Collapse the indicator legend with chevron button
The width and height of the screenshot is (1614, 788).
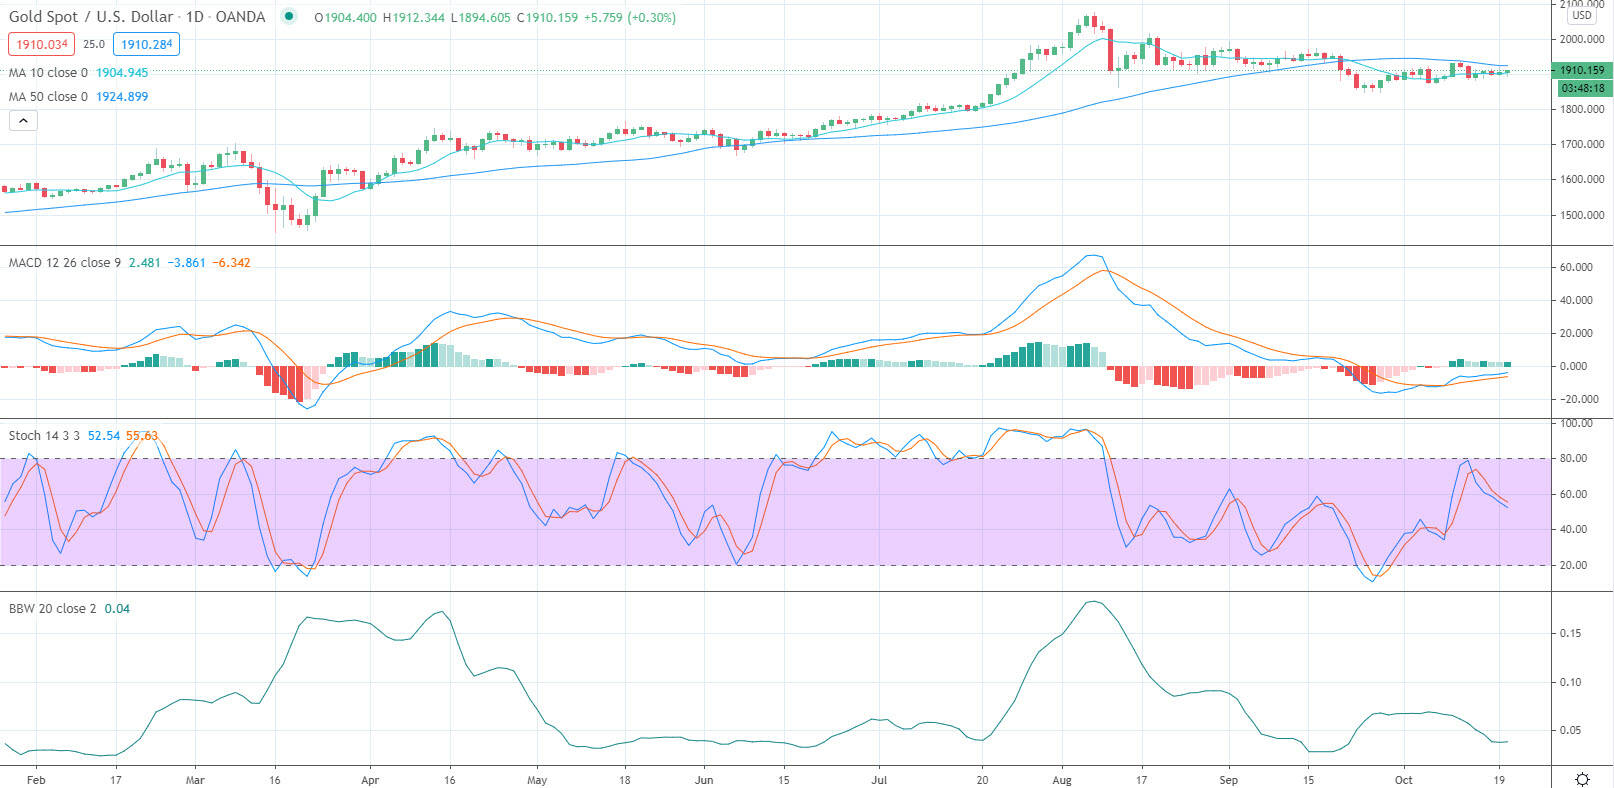[x=23, y=120]
